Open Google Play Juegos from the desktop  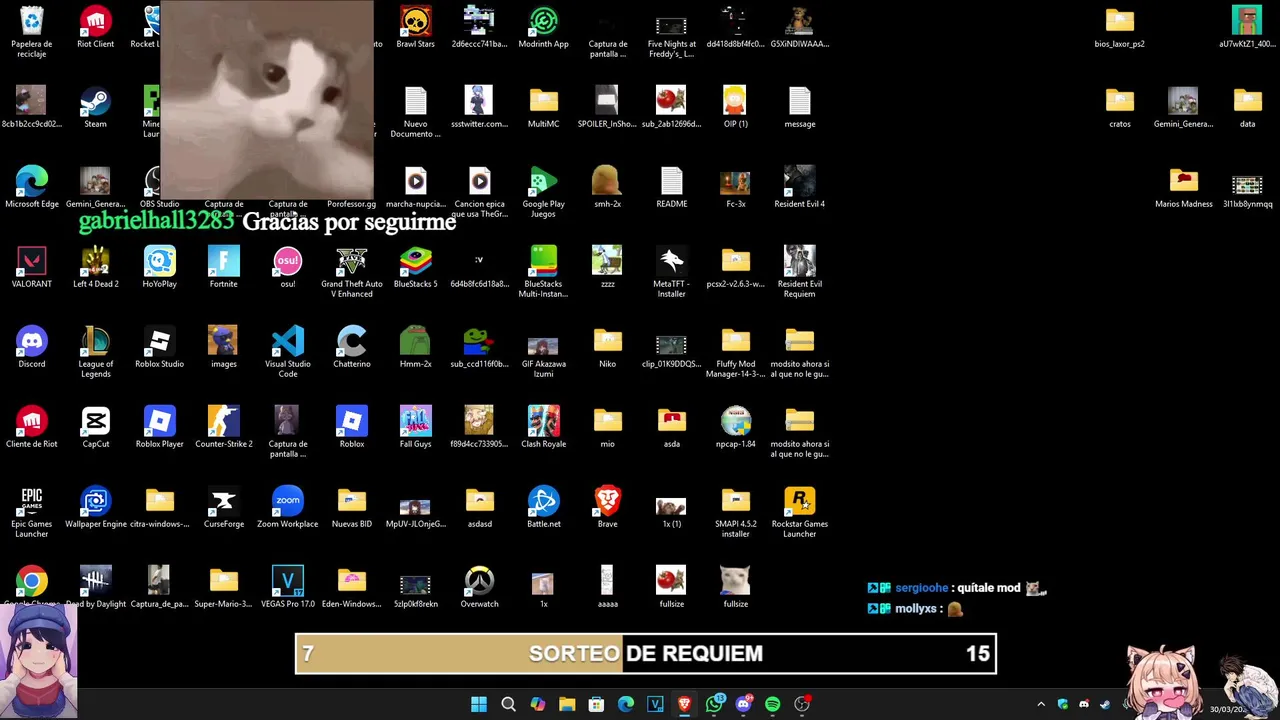coord(544,192)
